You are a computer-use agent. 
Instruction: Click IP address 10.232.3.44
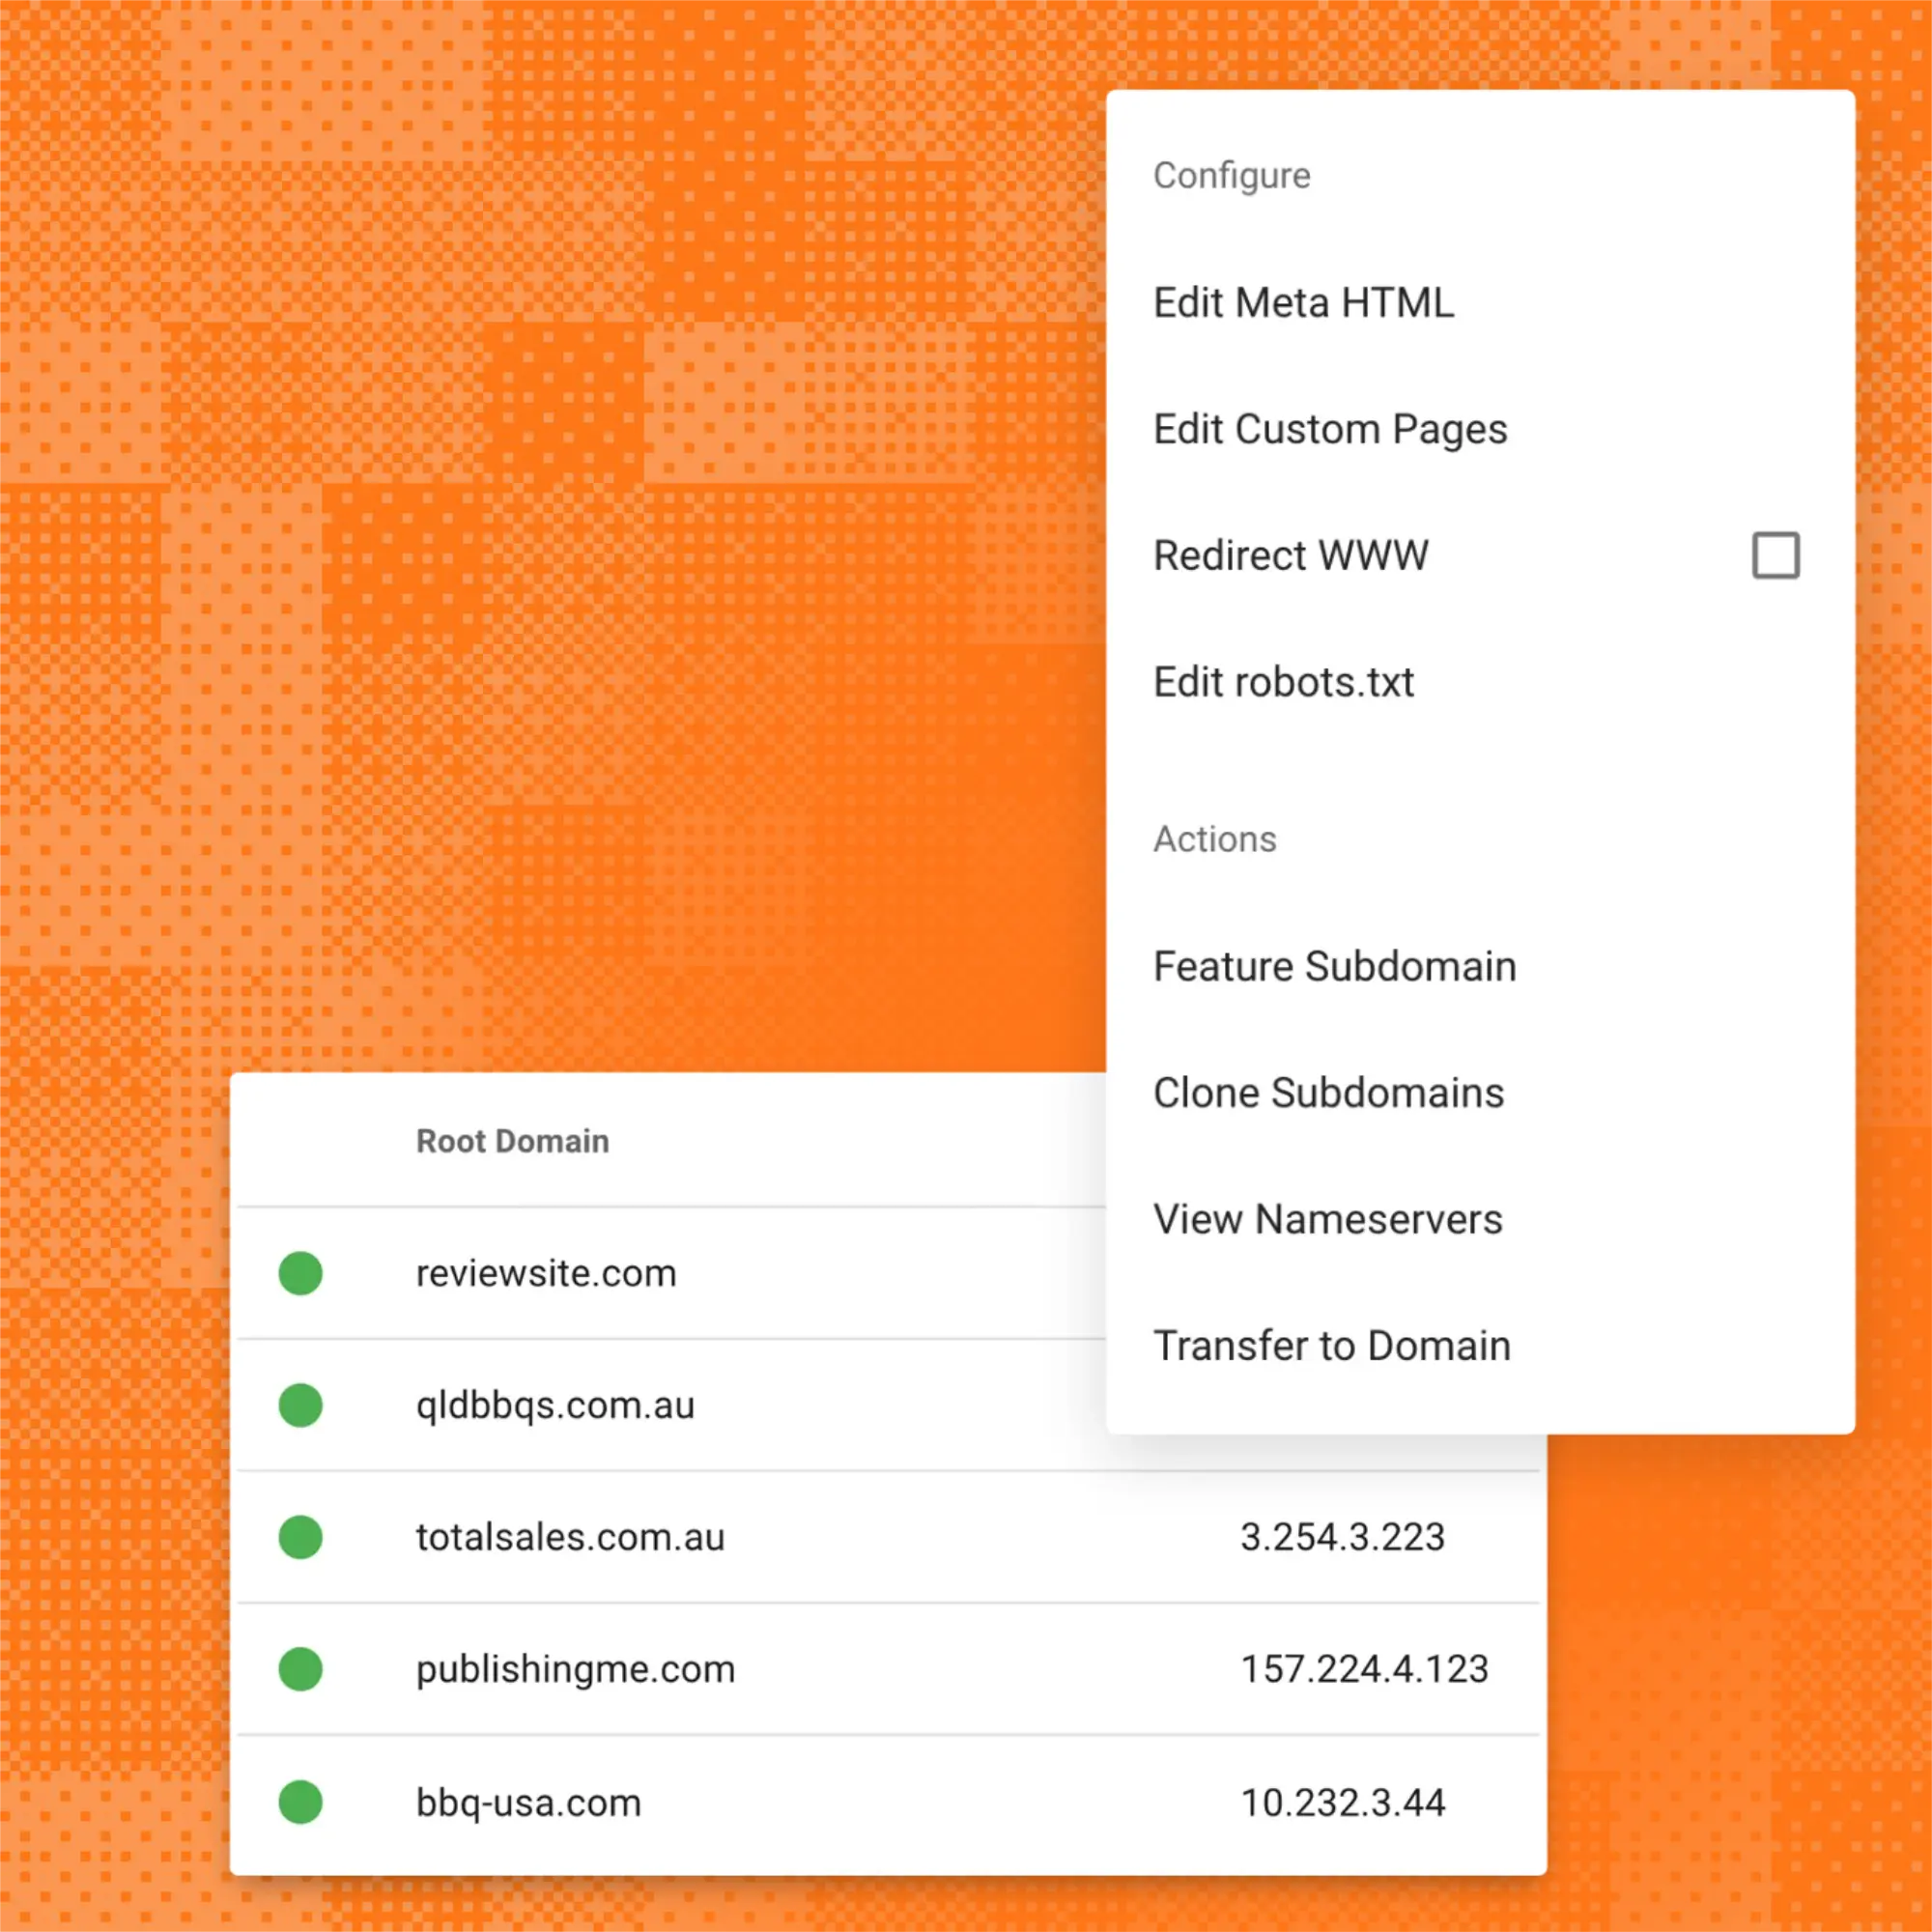pos(1342,1802)
